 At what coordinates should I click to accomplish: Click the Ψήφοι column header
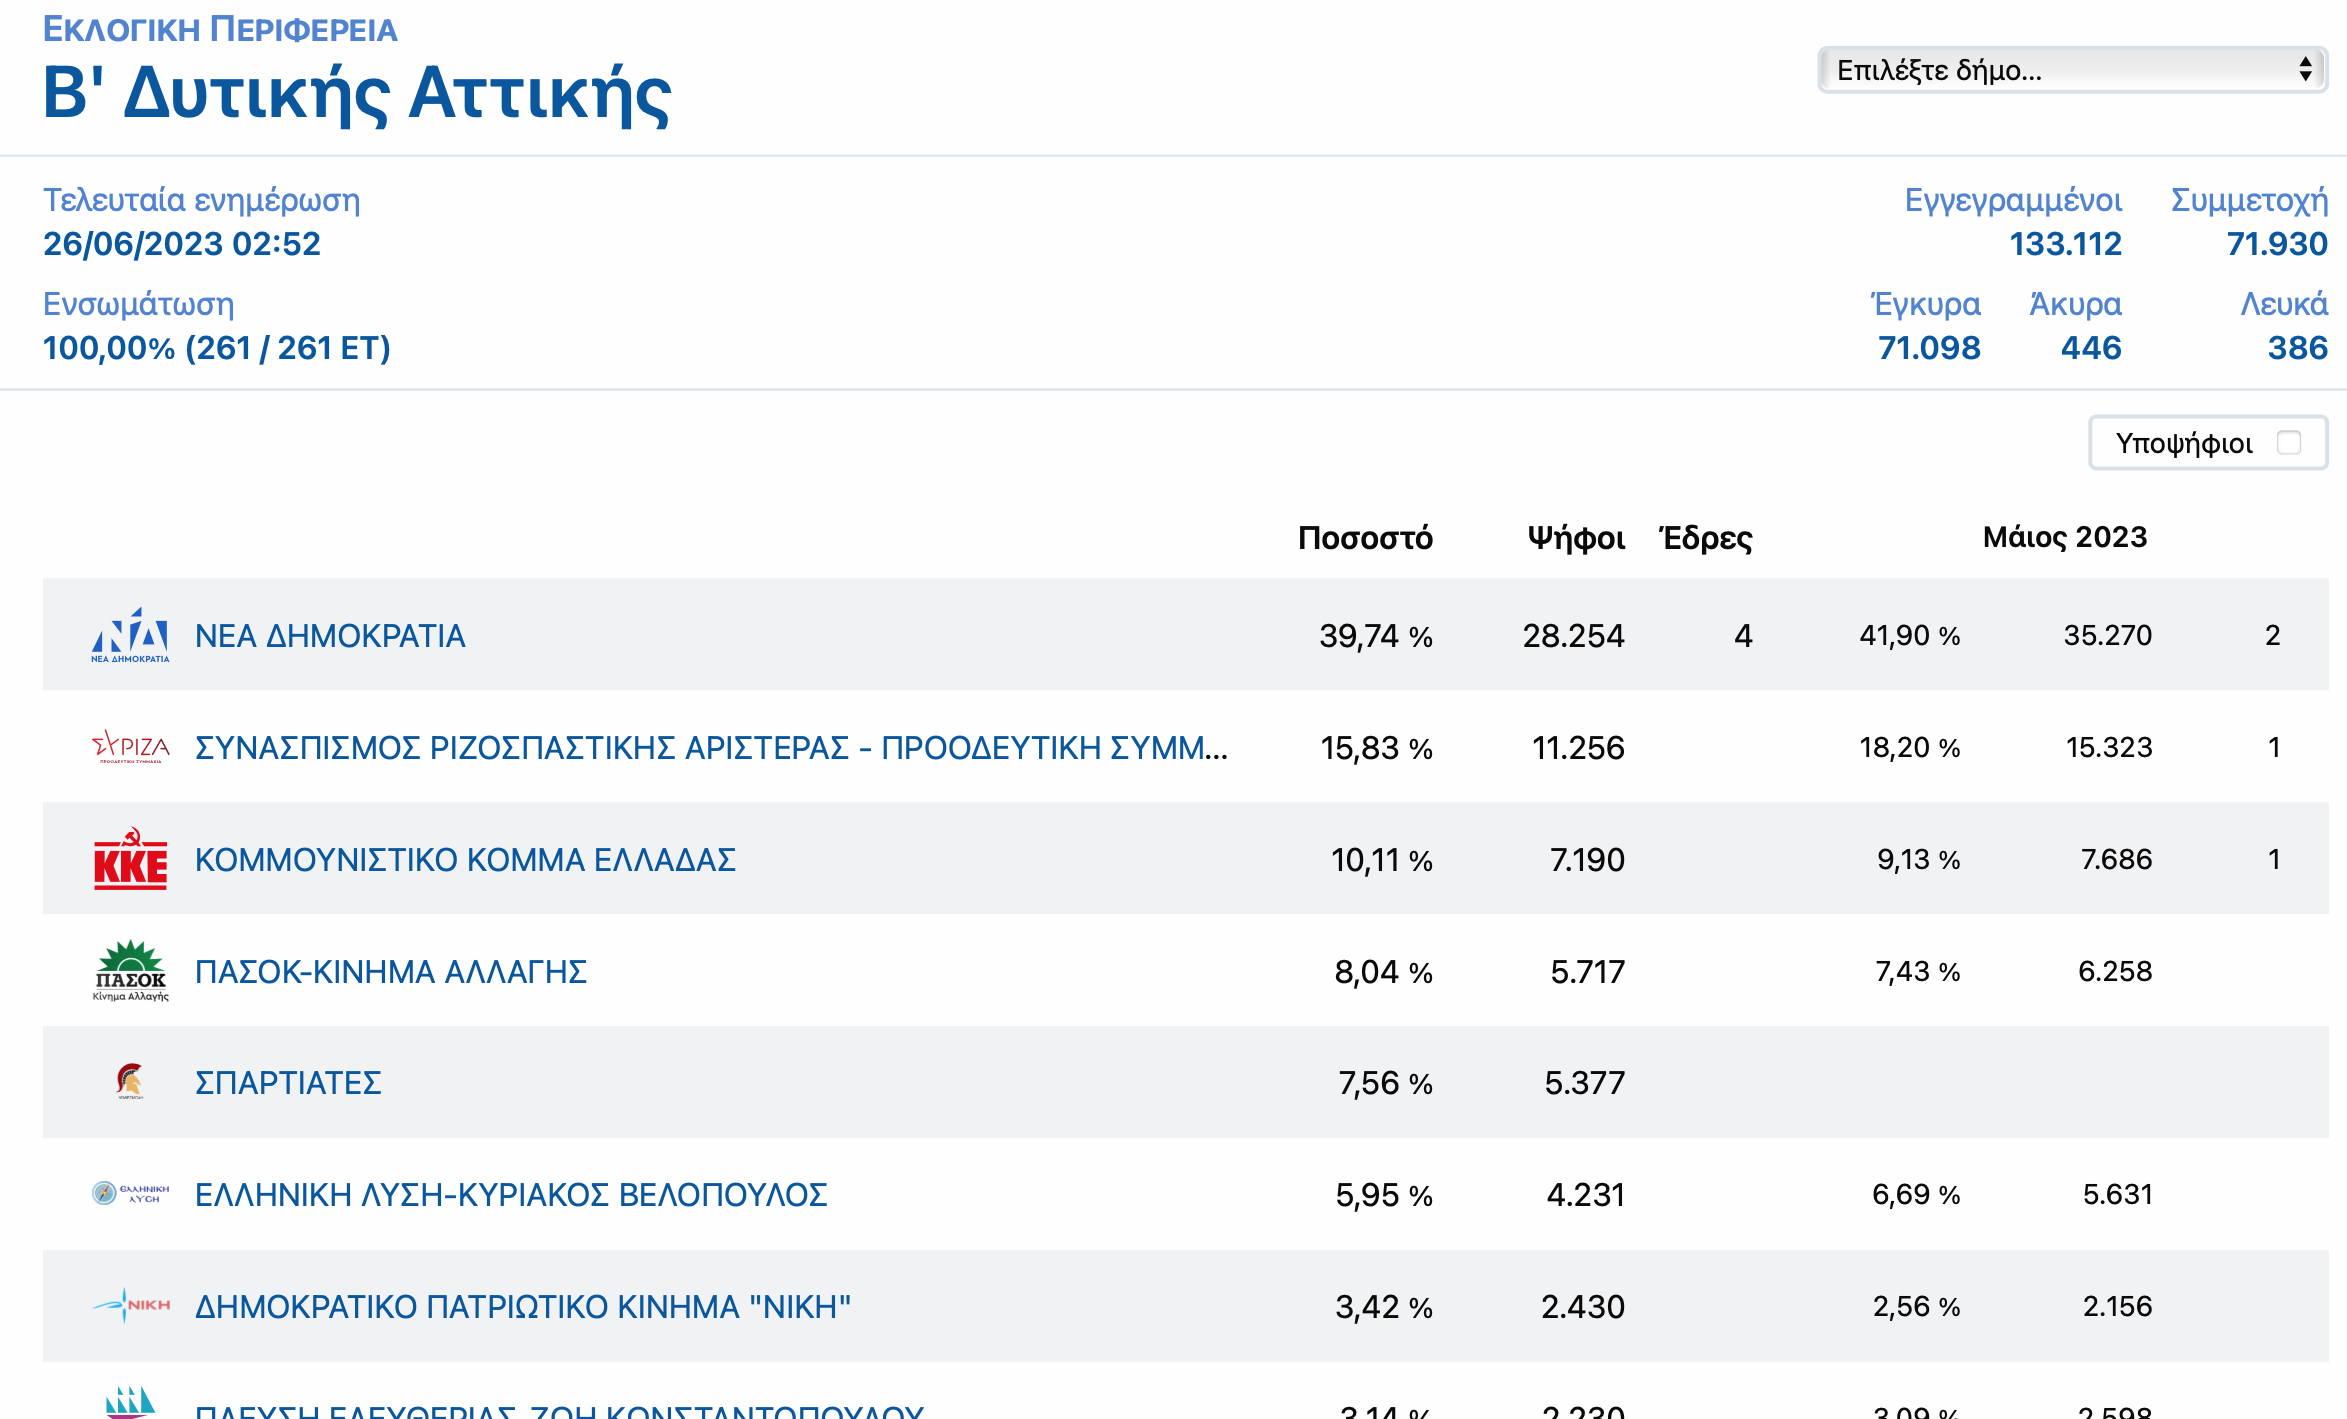[x=1576, y=538]
